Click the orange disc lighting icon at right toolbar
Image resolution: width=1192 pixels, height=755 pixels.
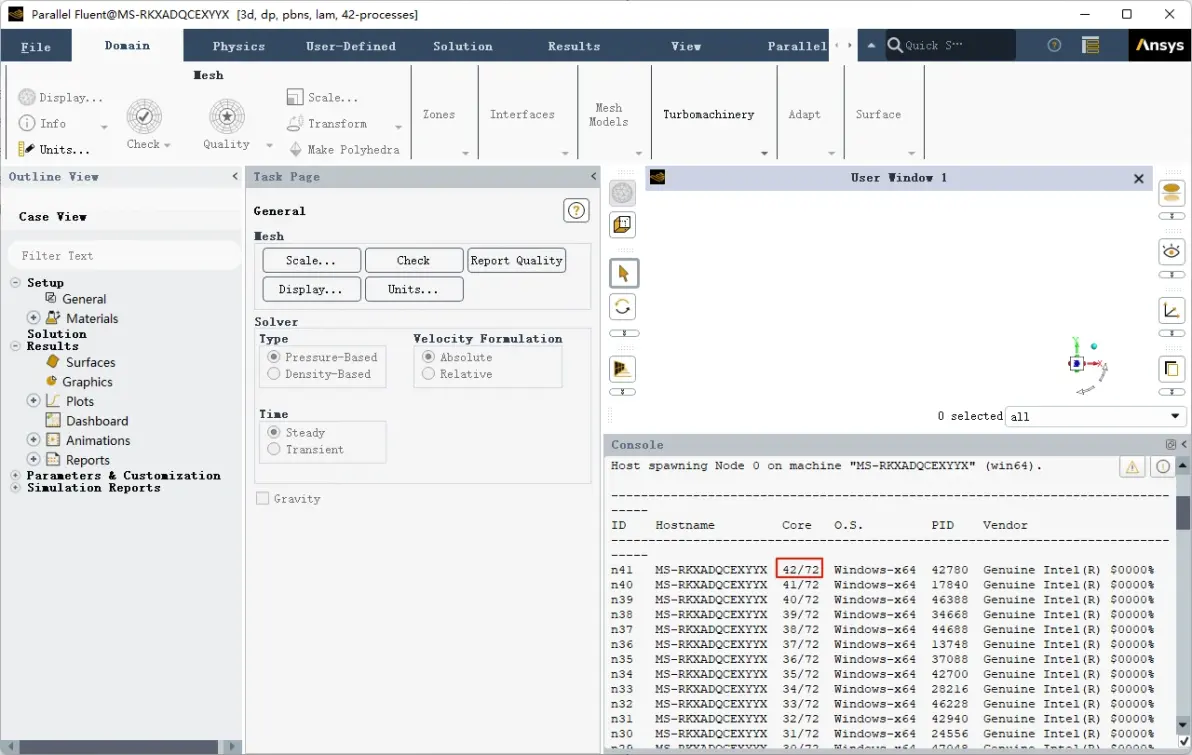1171,193
